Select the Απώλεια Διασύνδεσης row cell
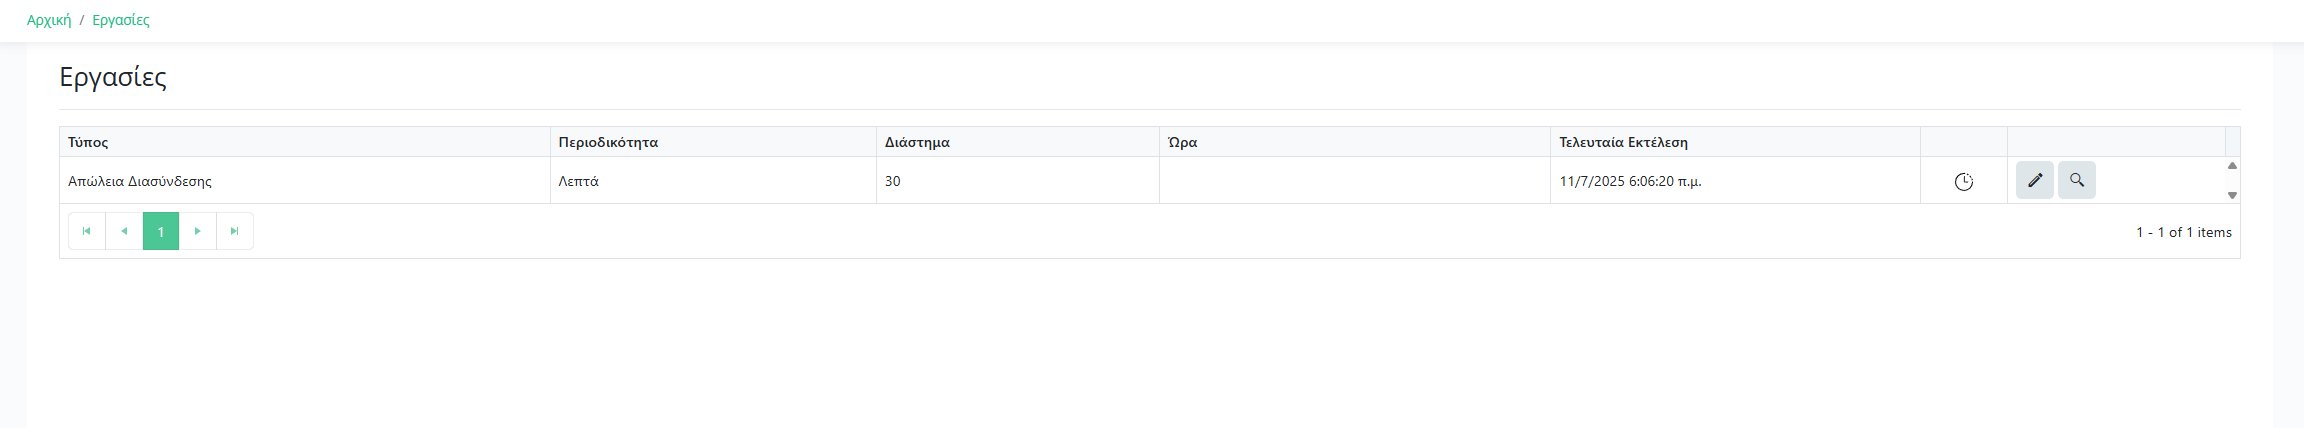Screen dimensions: 2304x428 coord(140,181)
